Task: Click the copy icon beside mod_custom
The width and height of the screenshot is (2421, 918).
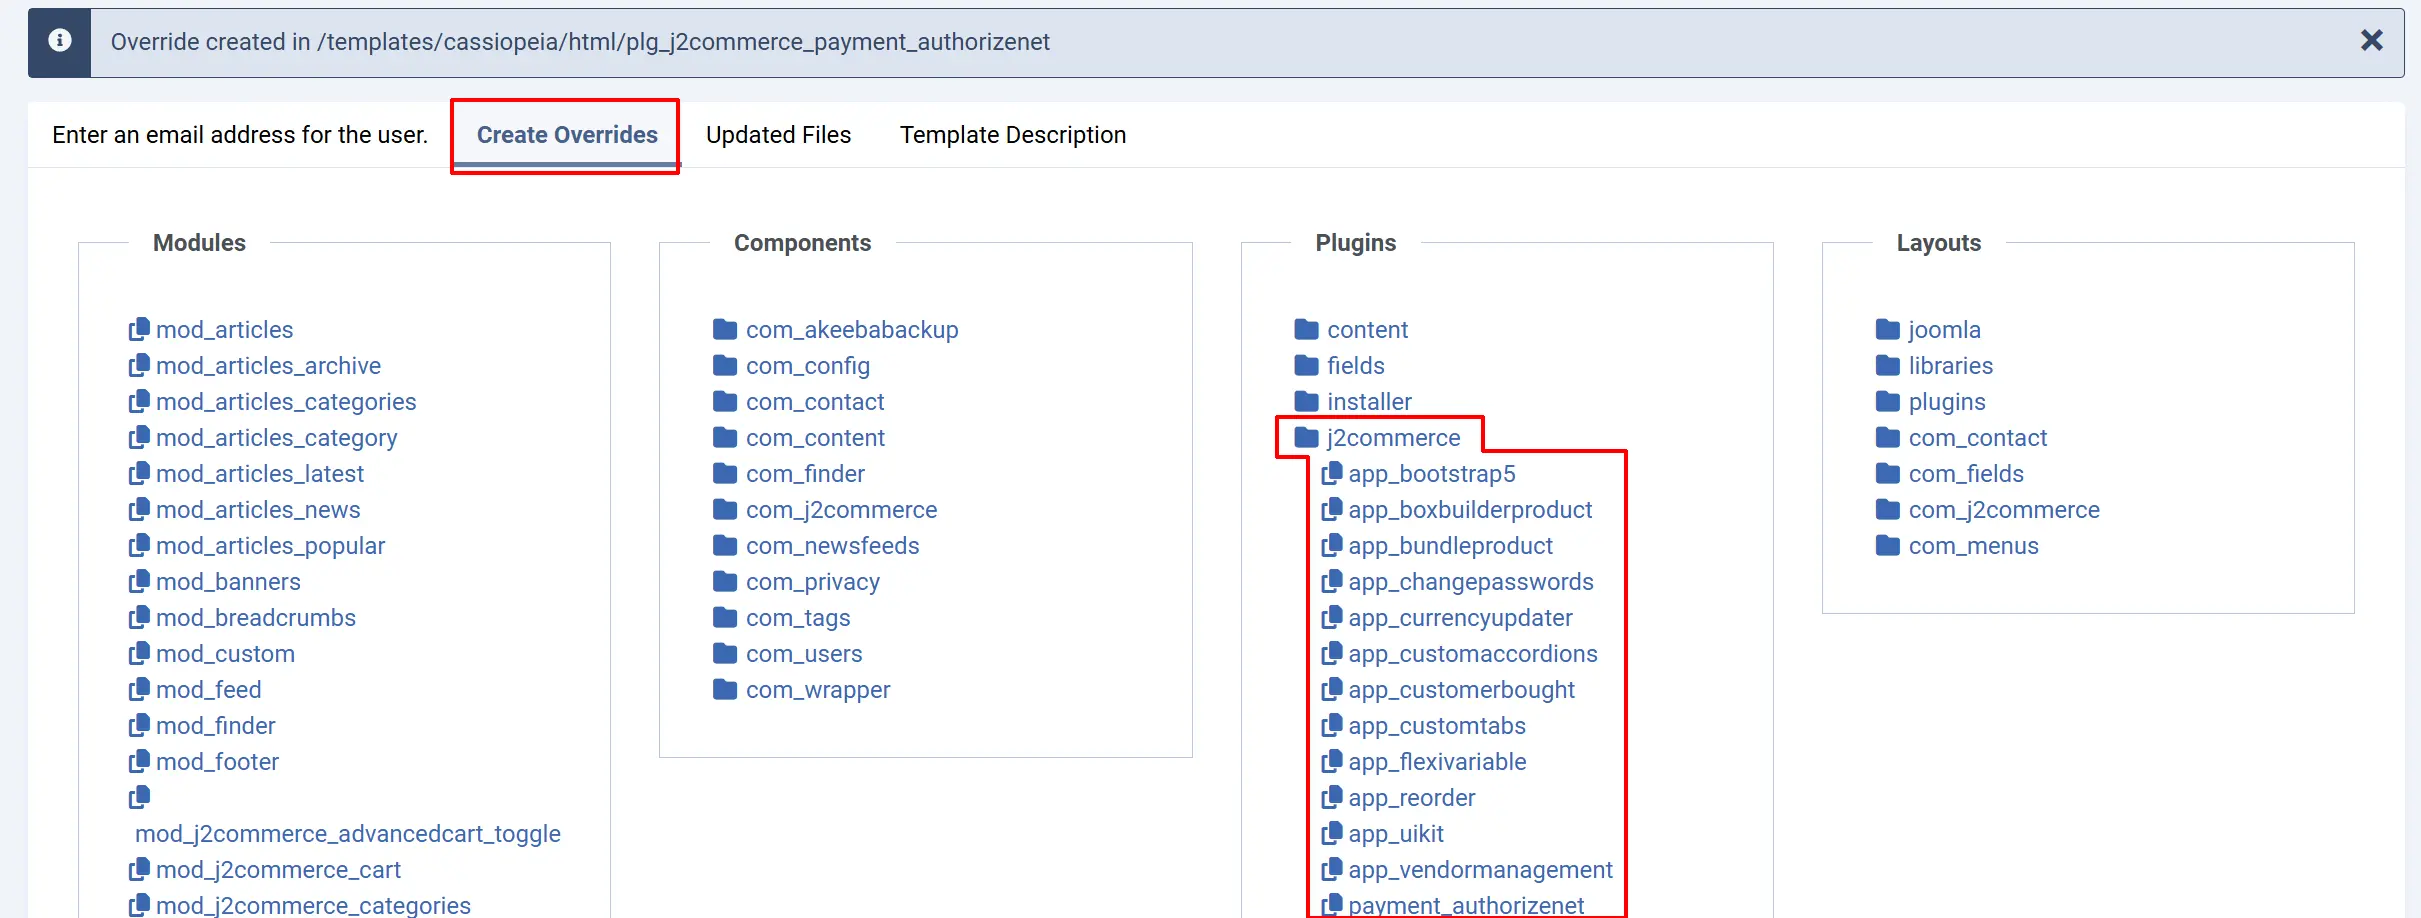Action: (139, 653)
